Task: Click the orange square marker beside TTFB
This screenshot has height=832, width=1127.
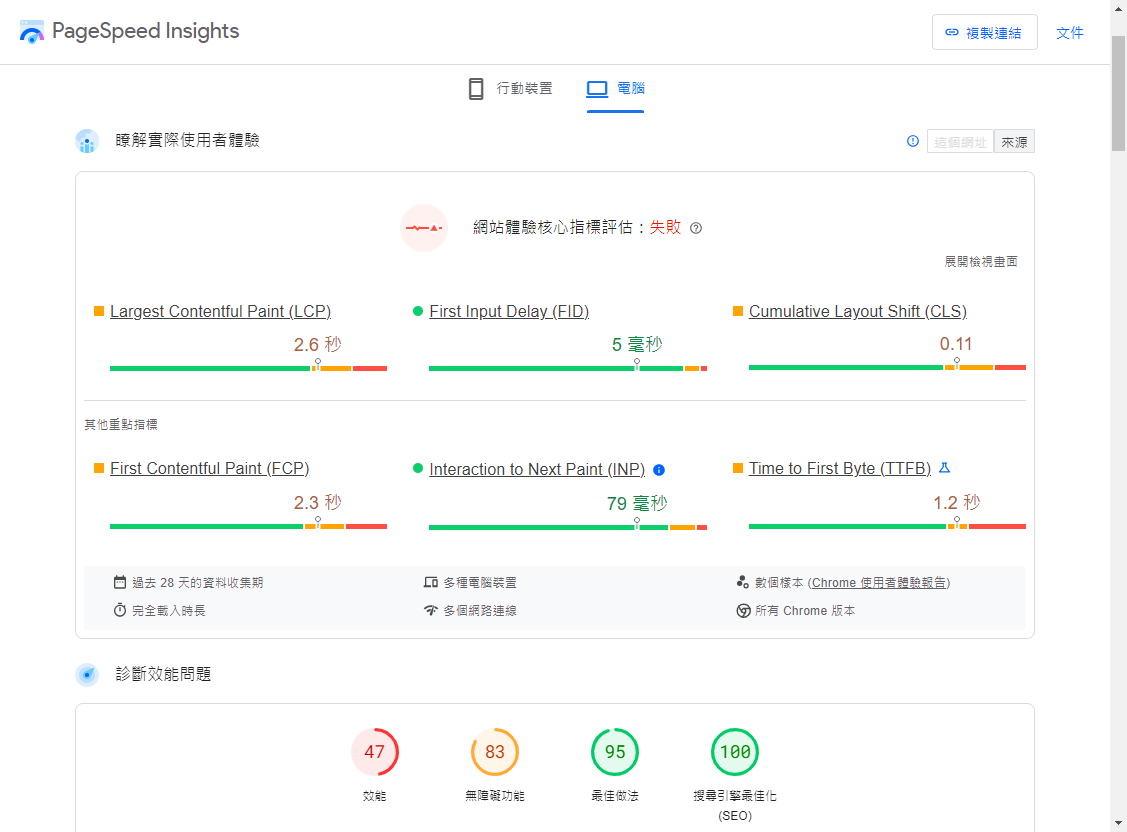Action: point(737,468)
